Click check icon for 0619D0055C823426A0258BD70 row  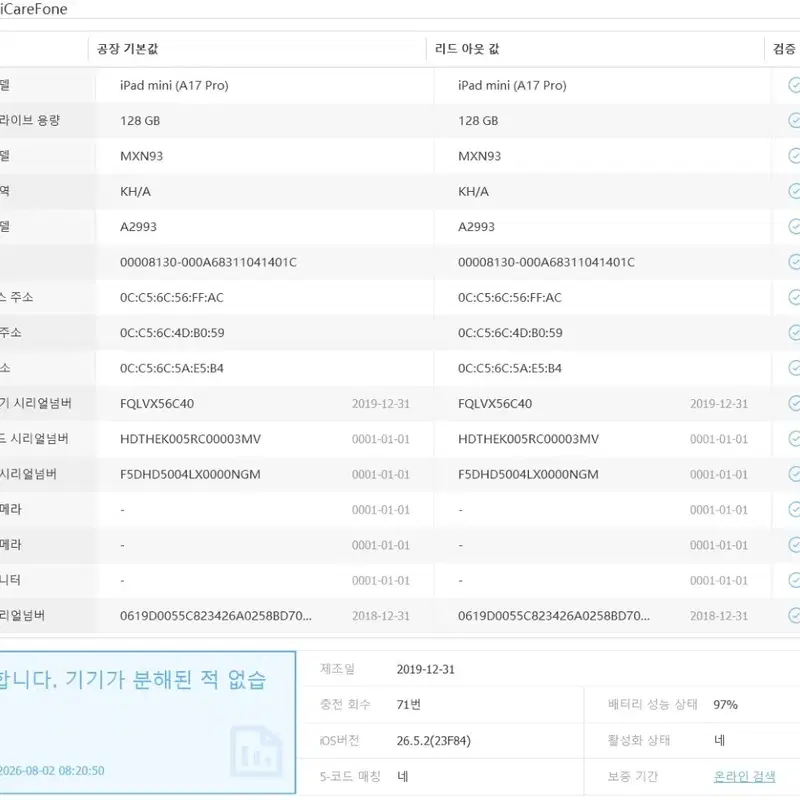[794, 615]
